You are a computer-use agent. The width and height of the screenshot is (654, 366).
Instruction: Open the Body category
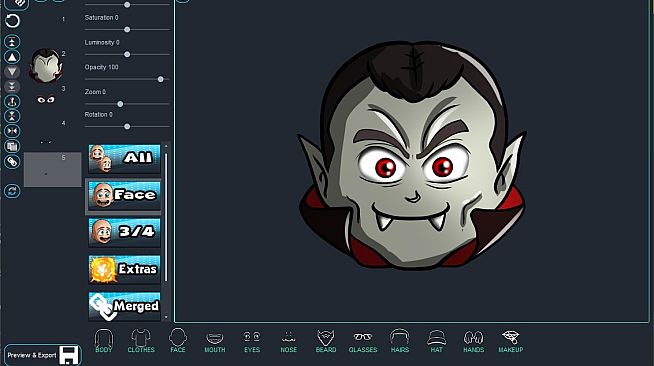point(104,341)
